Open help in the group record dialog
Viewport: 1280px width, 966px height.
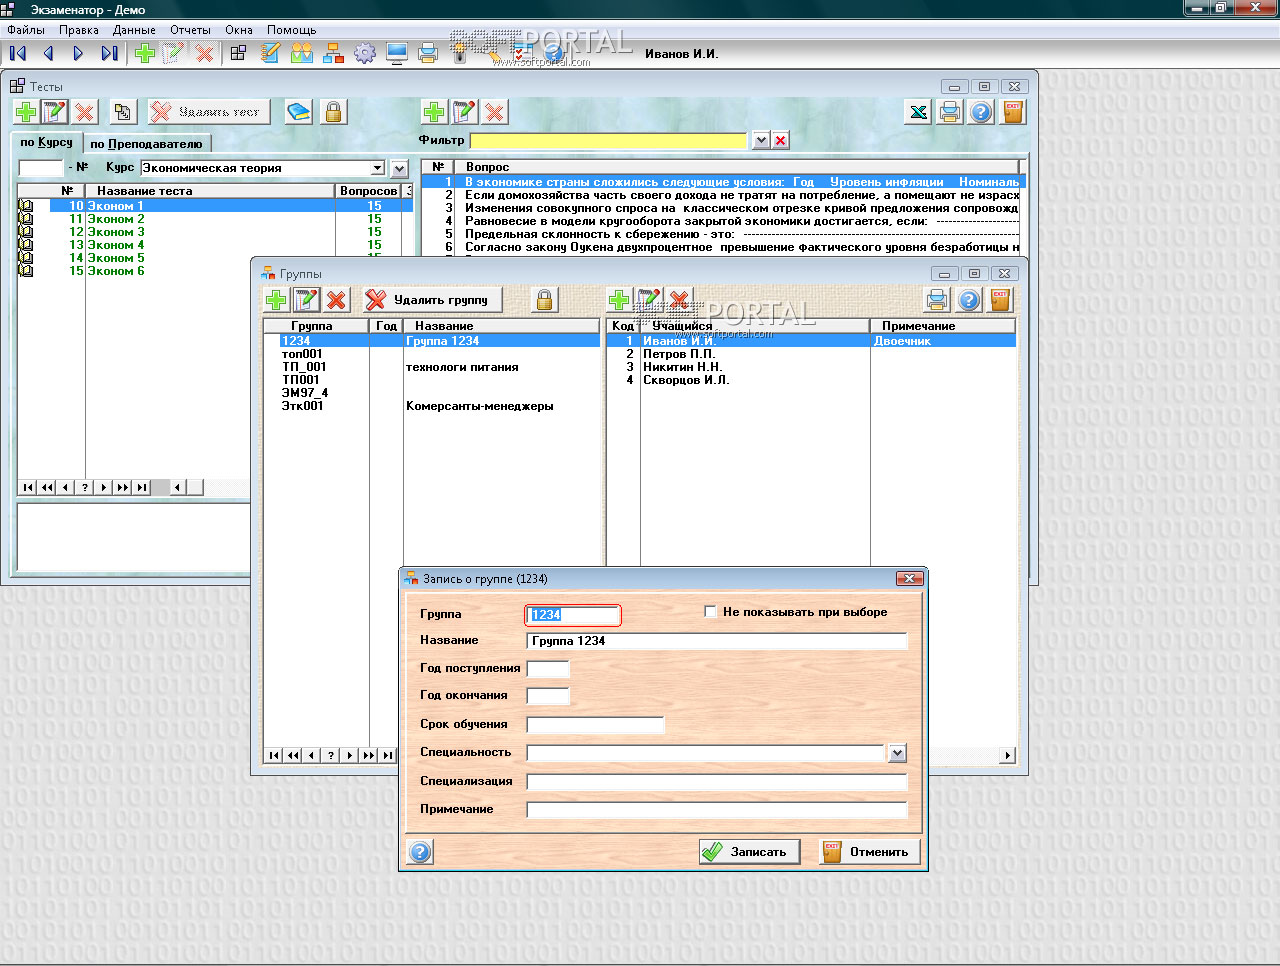(420, 852)
